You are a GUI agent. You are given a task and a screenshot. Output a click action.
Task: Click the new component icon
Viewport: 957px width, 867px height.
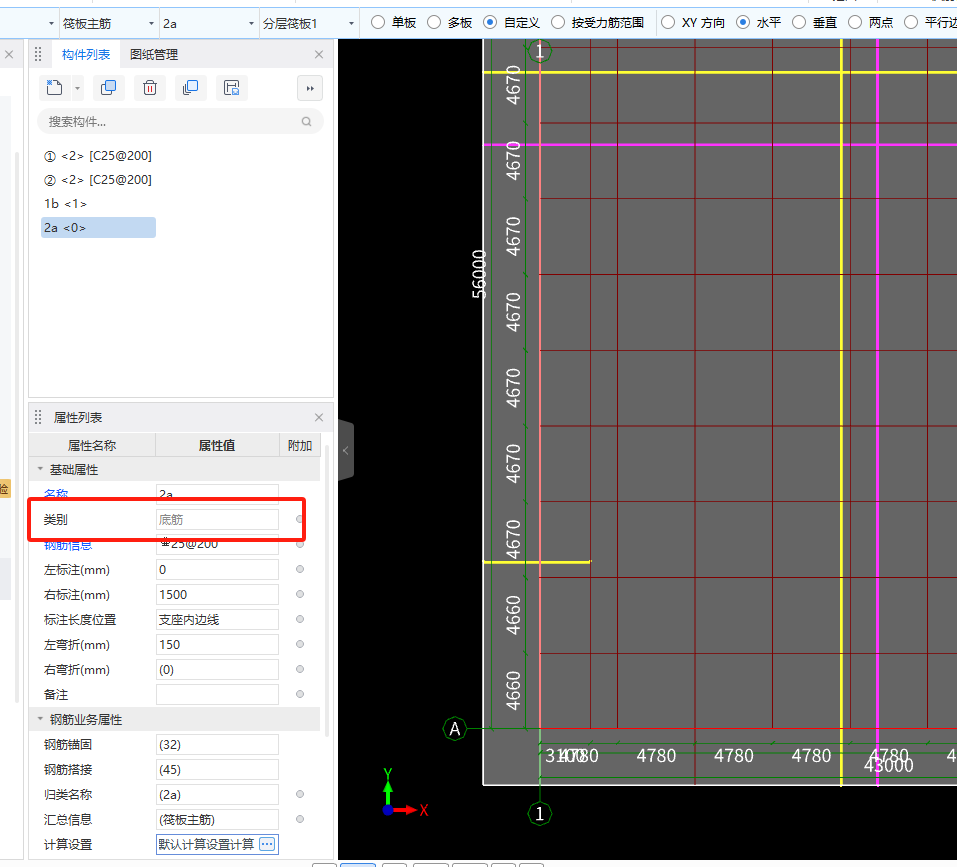[54, 88]
